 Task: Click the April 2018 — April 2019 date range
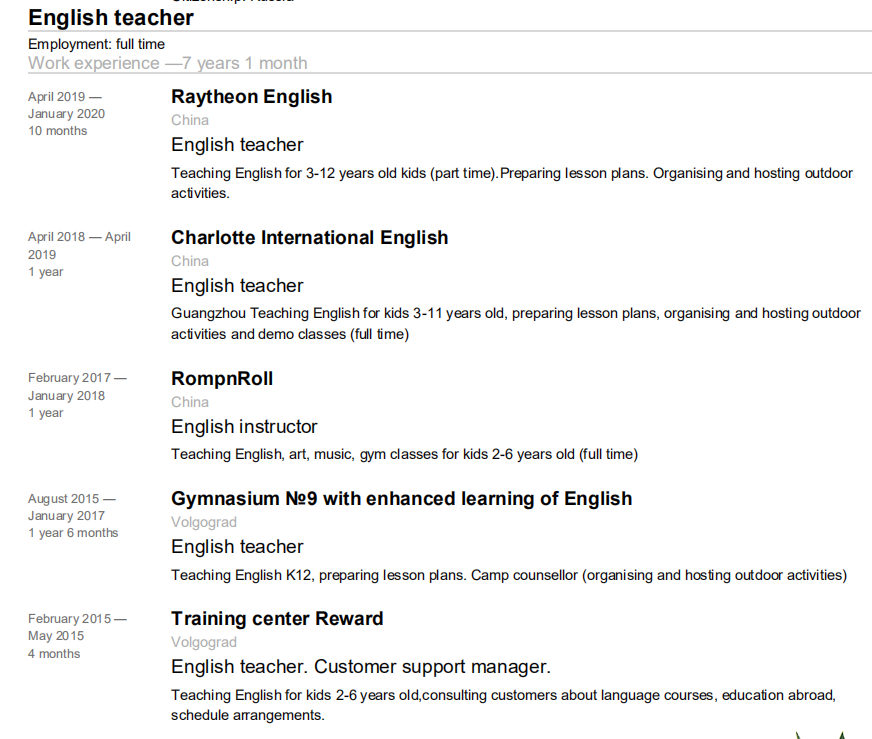coord(79,245)
